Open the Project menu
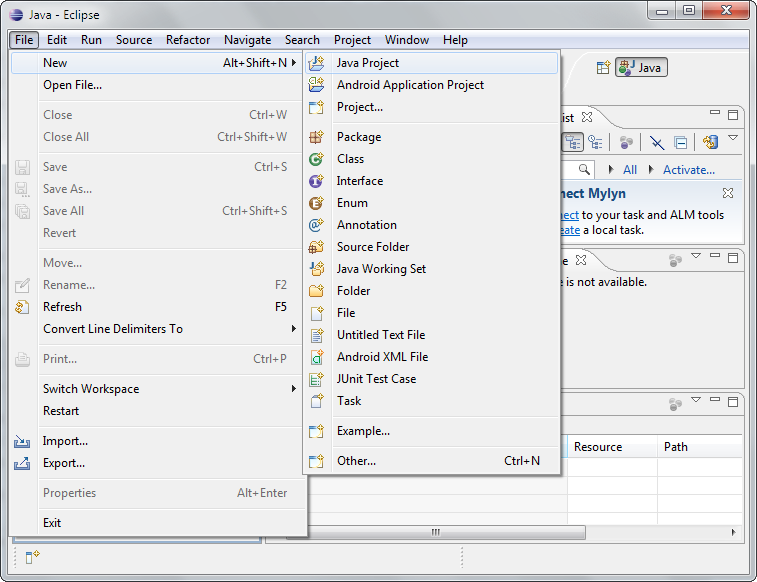 [352, 40]
